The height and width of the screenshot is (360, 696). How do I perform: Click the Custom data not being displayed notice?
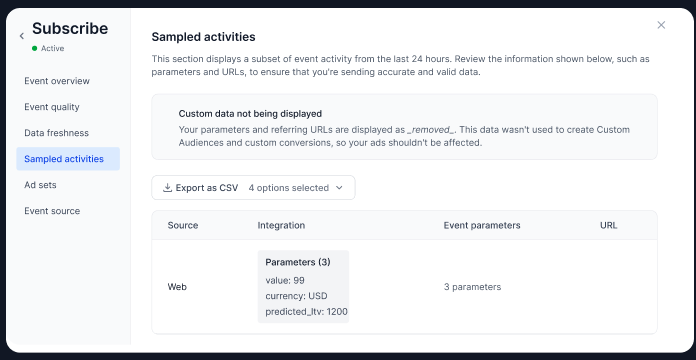click(x=404, y=127)
